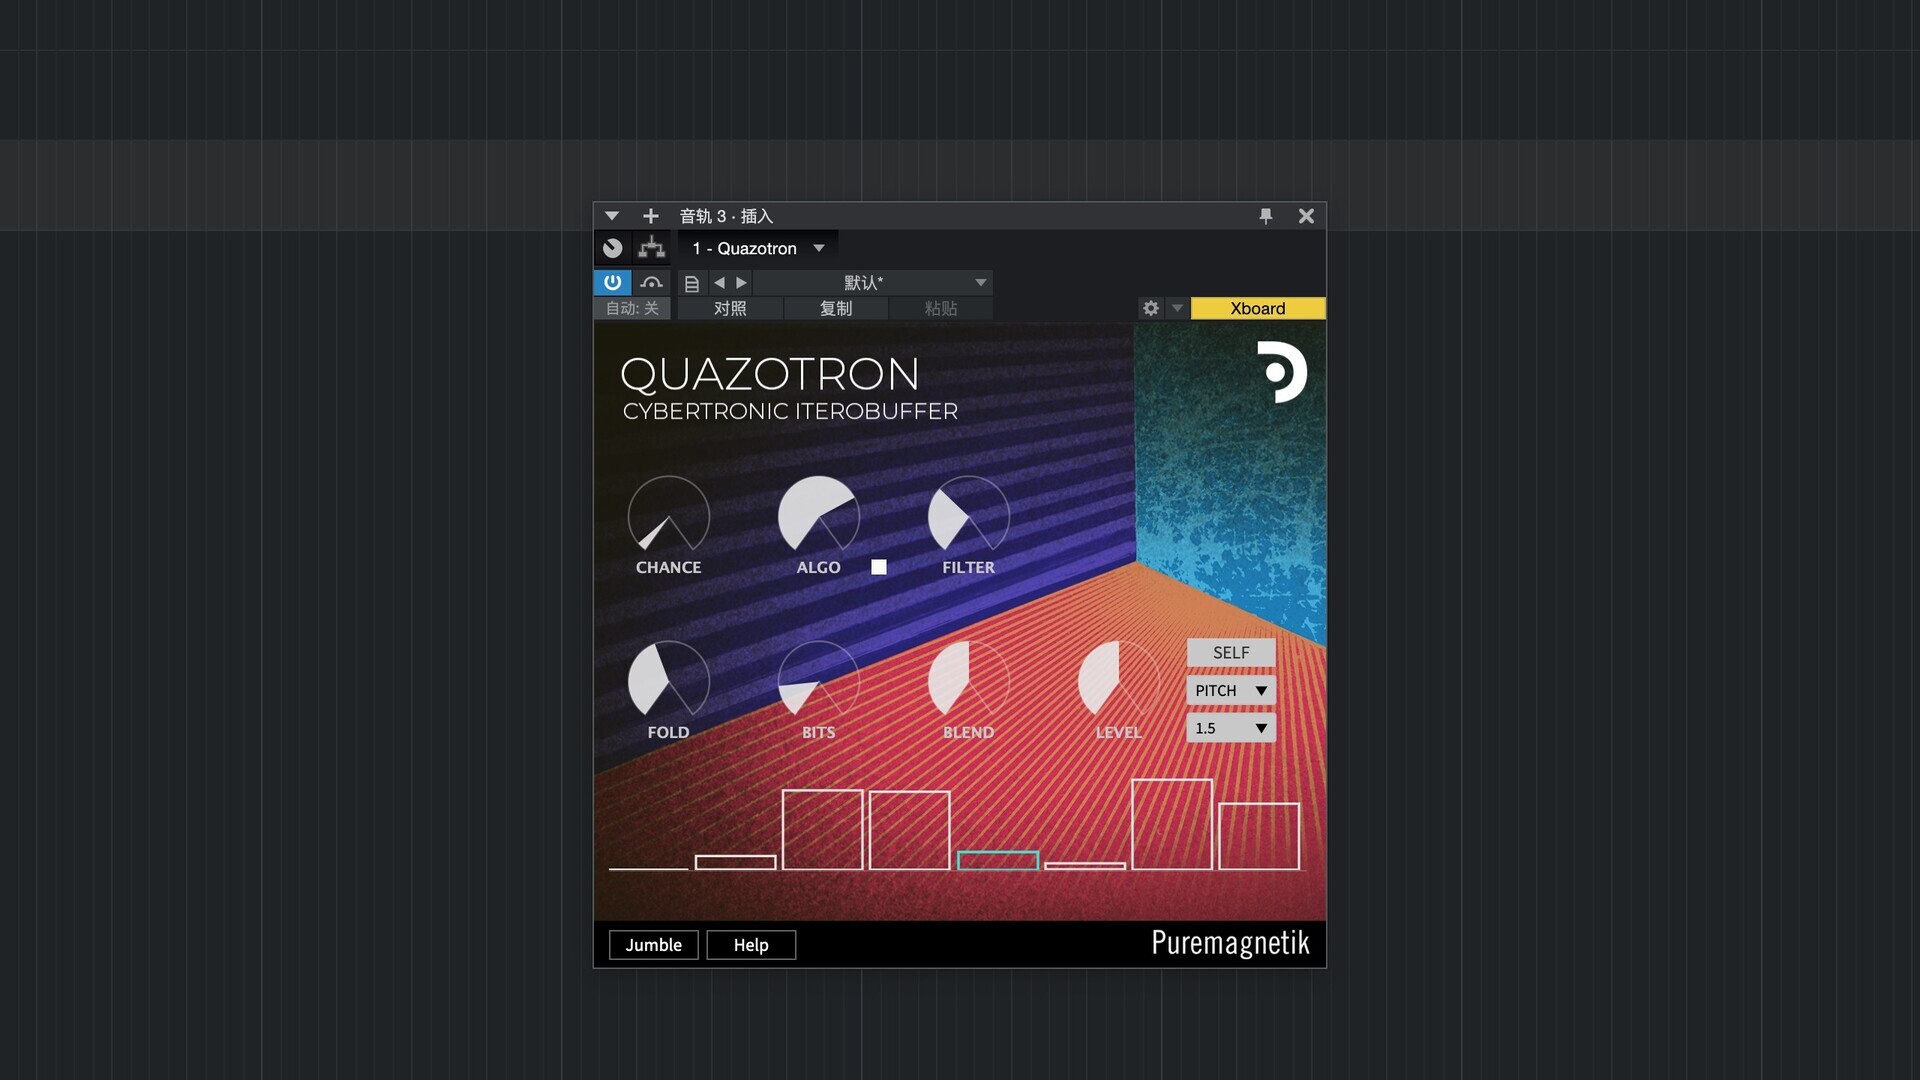Click the channel editor knob icon
Image resolution: width=1920 pixels, height=1080 pixels.
pos(613,248)
